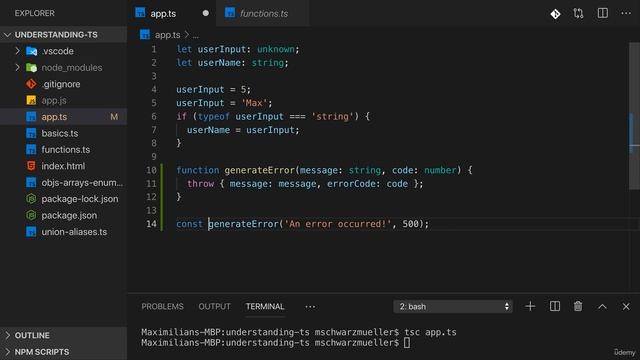Kill terminal with trash icon
The width and height of the screenshot is (640, 360).
[578, 307]
